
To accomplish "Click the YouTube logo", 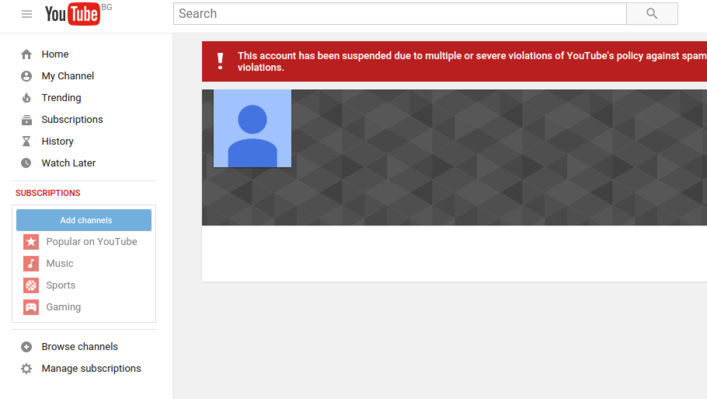I will click(x=72, y=14).
